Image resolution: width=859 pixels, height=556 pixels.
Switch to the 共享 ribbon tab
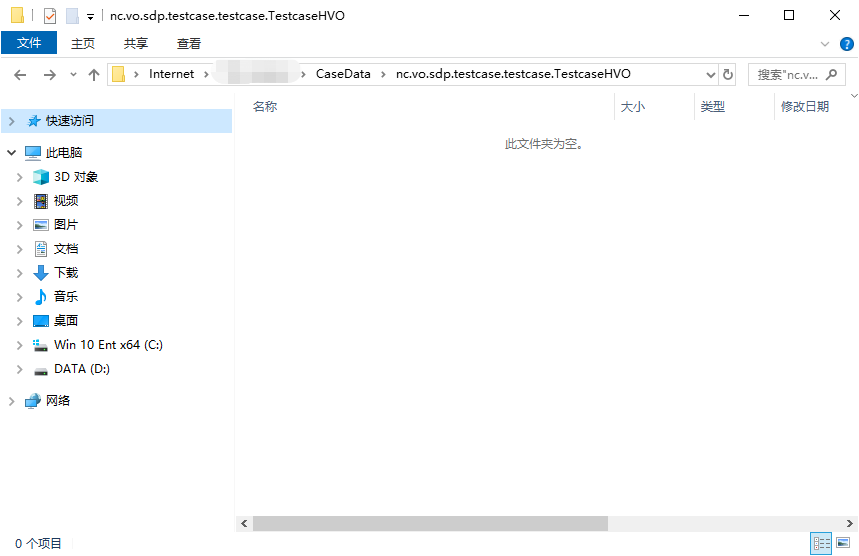(x=136, y=43)
